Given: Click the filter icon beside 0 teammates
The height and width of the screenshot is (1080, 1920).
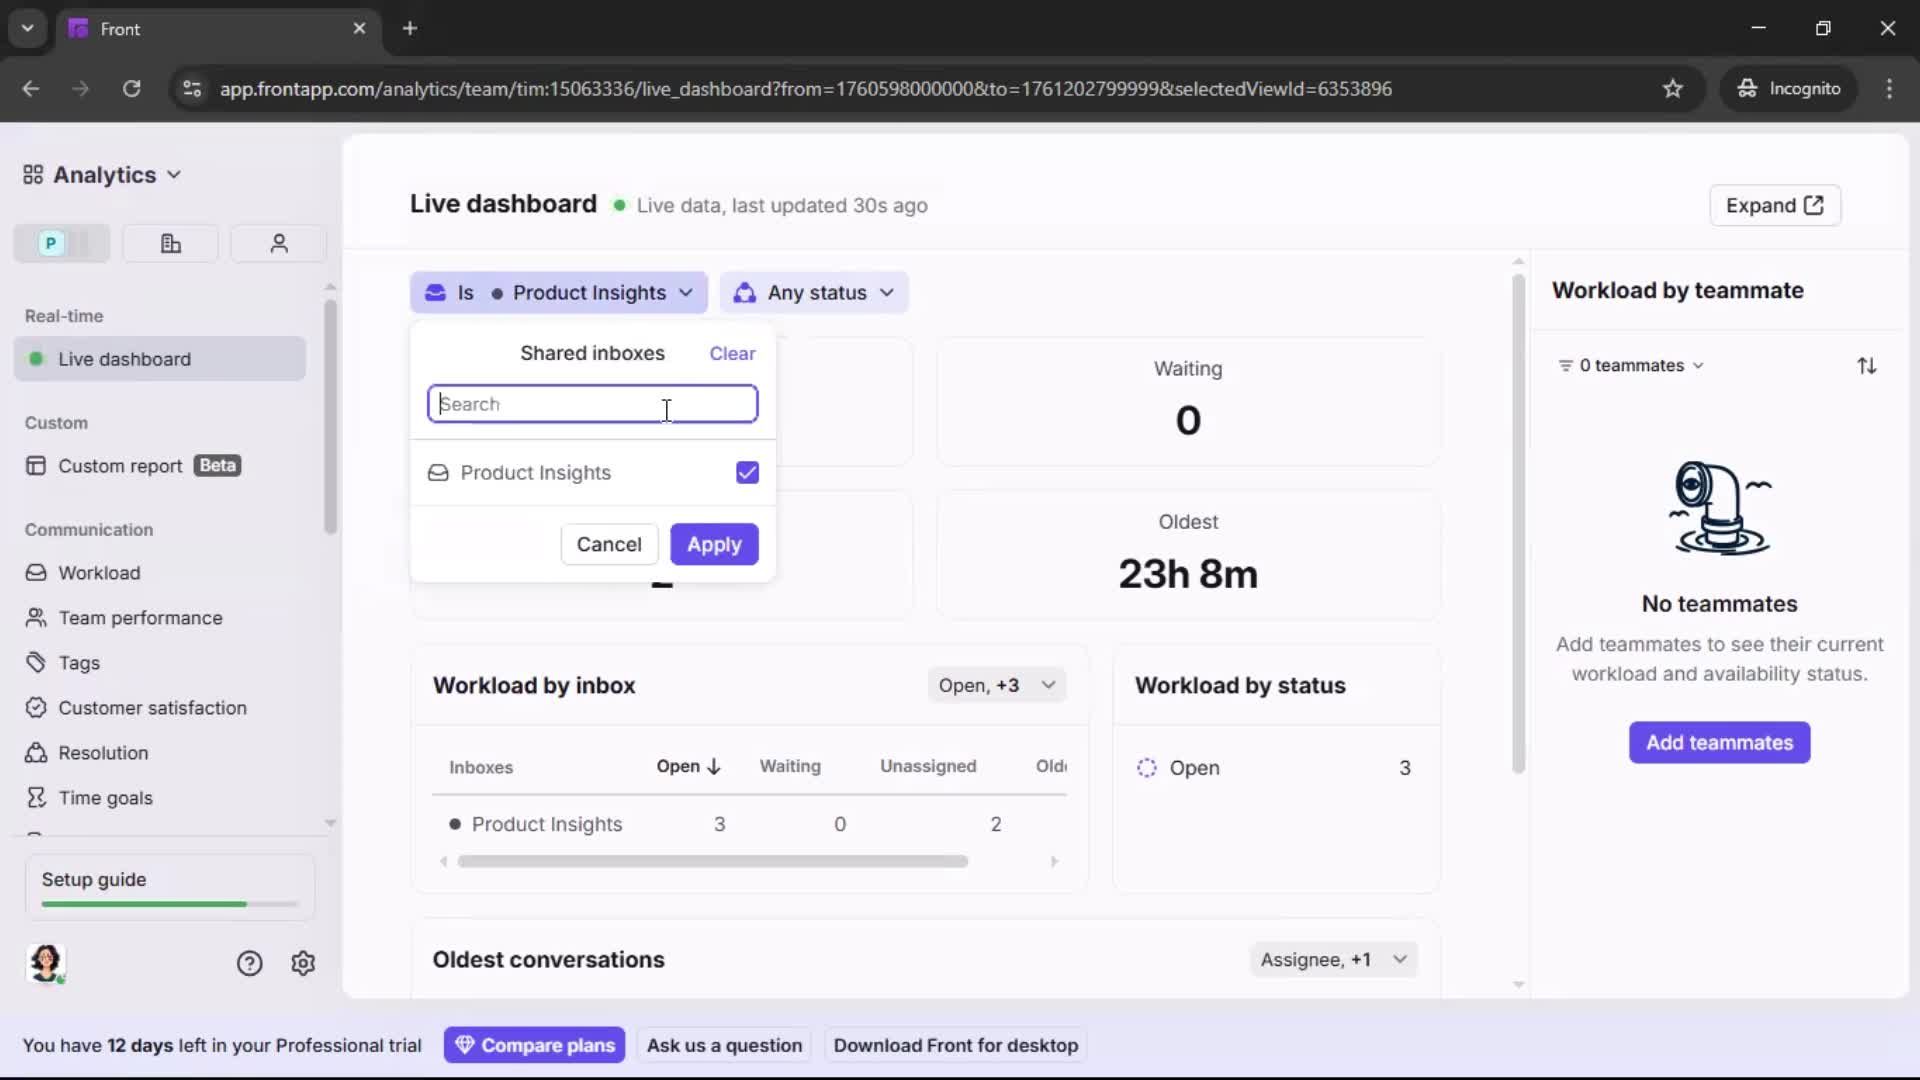Looking at the screenshot, I should [x=1564, y=365].
